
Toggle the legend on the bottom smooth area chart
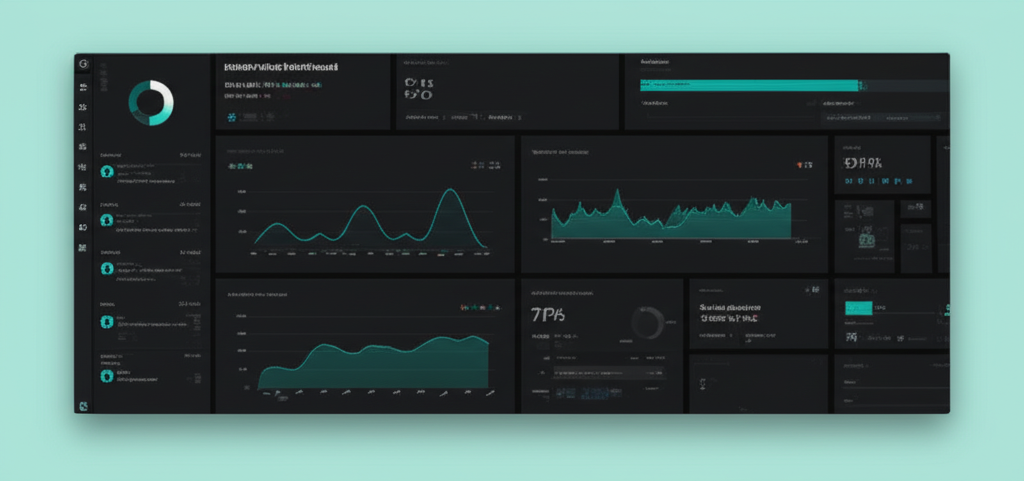[474, 307]
